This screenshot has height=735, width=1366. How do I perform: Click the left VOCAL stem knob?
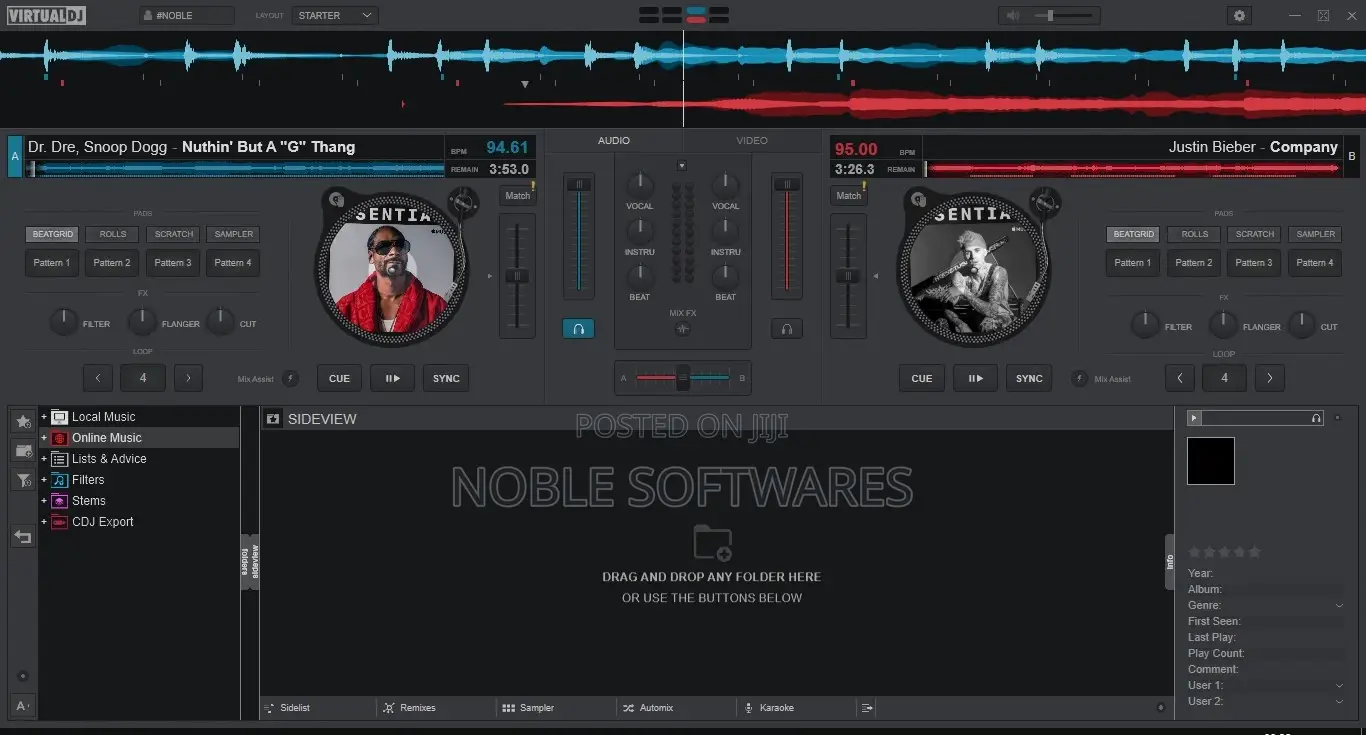point(640,185)
